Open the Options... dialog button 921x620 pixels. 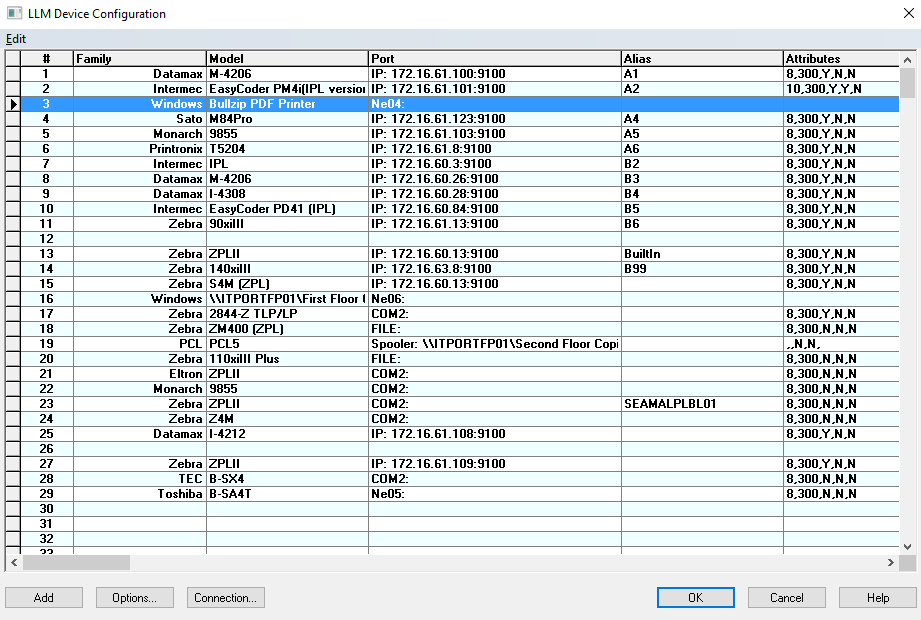135,598
